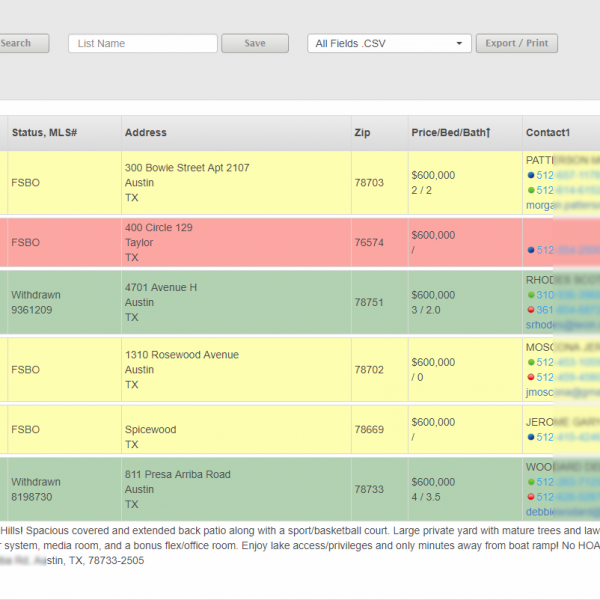Click the red dot in the Woodard contact
The width and height of the screenshot is (600, 600).
[x=530, y=497]
